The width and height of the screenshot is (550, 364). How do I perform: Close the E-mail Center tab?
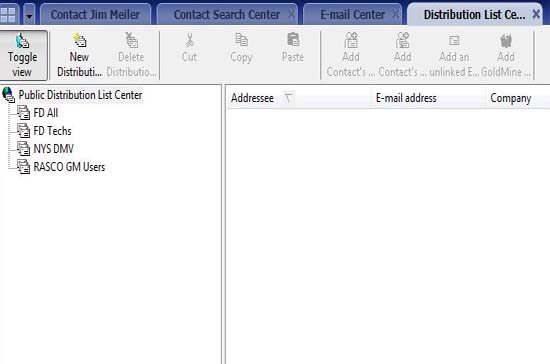tap(396, 14)
